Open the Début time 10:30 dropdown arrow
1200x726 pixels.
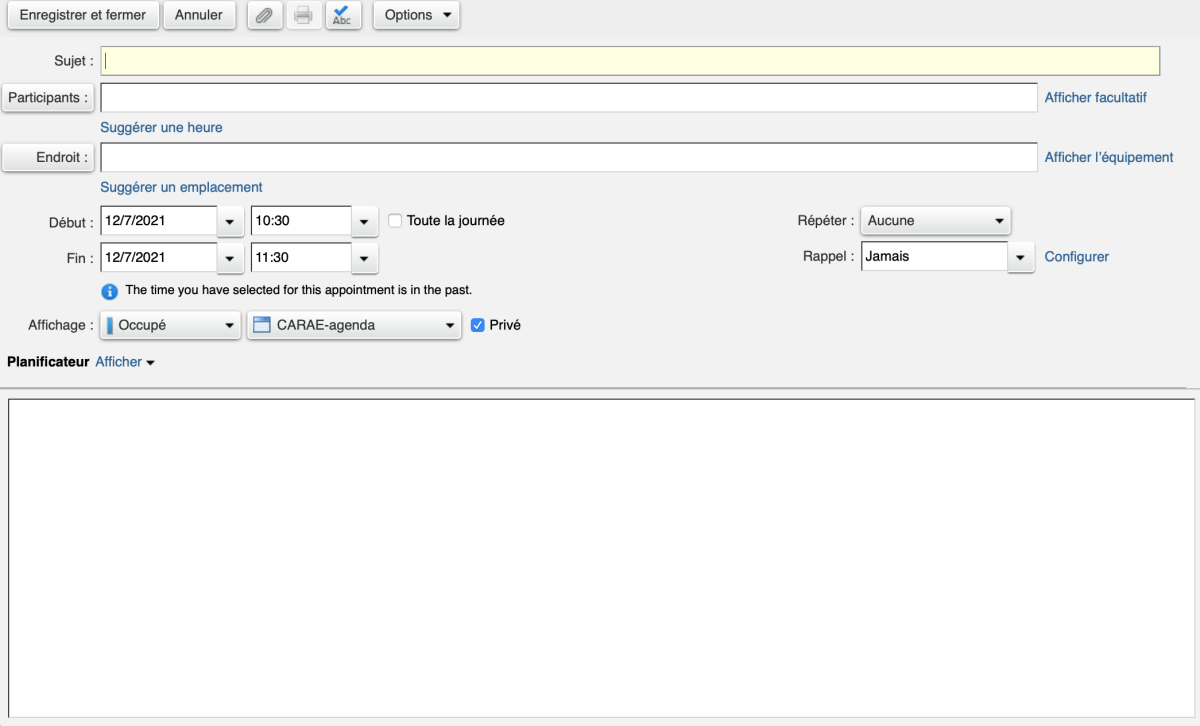365,221
